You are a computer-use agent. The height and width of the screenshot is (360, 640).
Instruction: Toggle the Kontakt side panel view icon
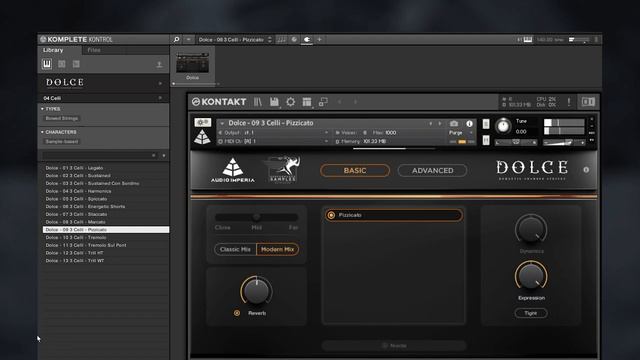coord(588,102)
